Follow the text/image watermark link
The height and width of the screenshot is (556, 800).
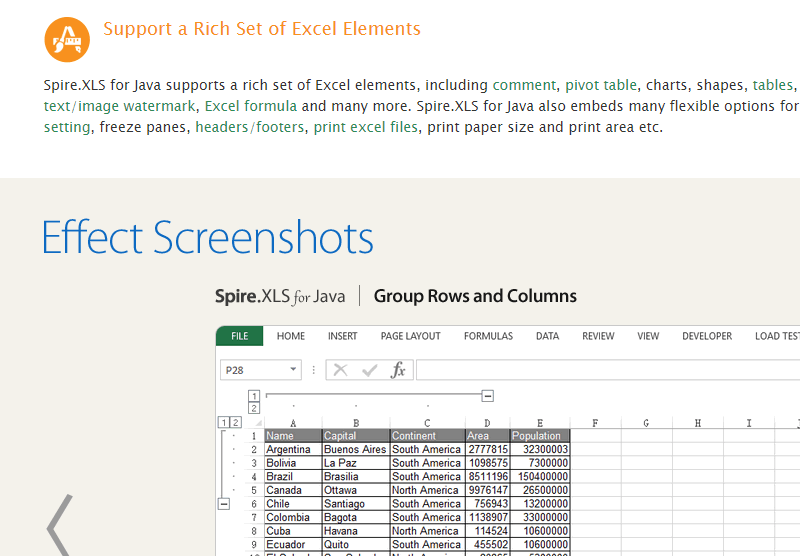pyautogui.click(x=119, y=106)
